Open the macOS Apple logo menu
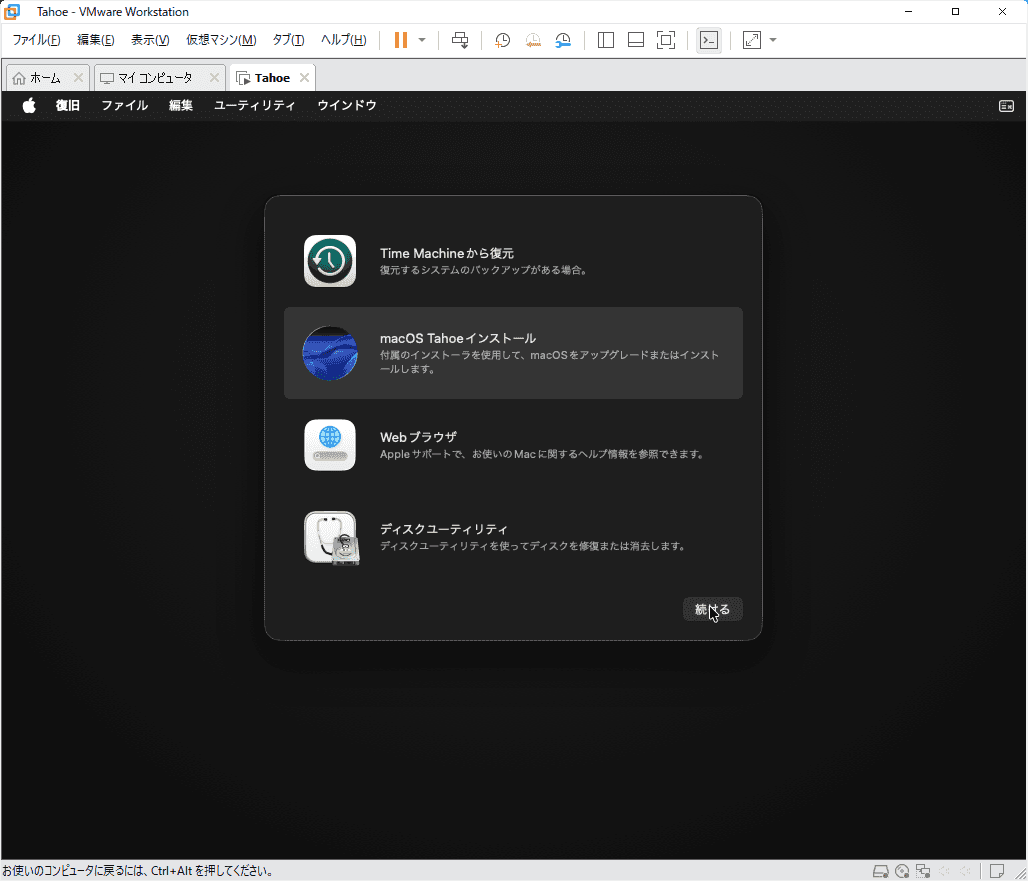1028x881 pixels. pyautogui.click(x=29, y=106)
